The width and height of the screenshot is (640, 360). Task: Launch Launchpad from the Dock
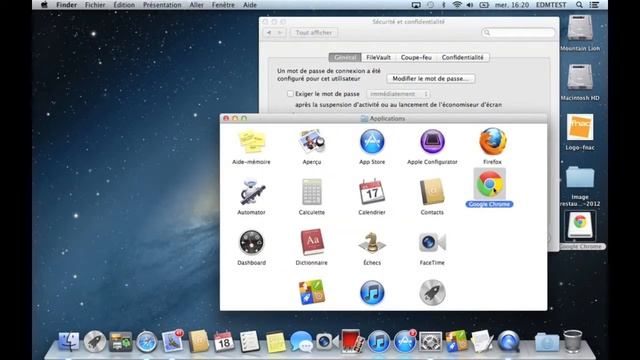[95, 341]
